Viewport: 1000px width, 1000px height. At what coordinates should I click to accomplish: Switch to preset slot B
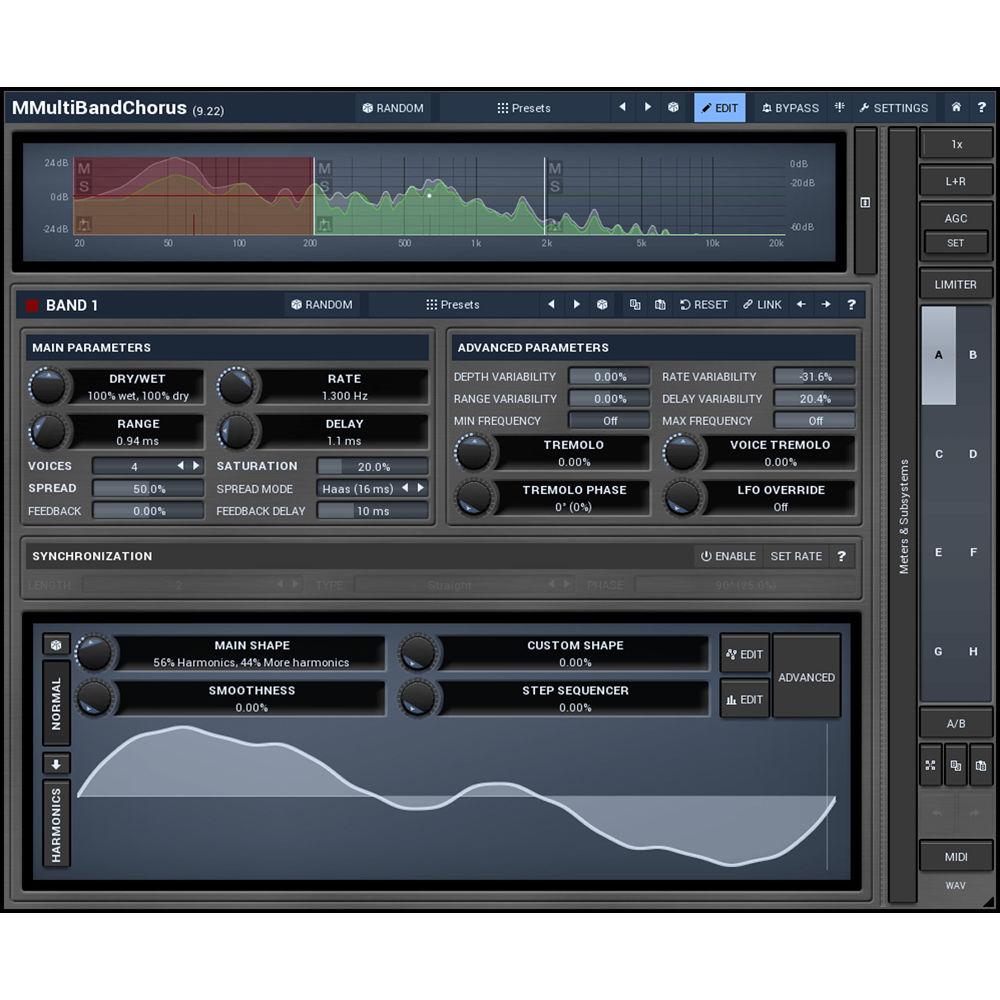tap(972, 355)
